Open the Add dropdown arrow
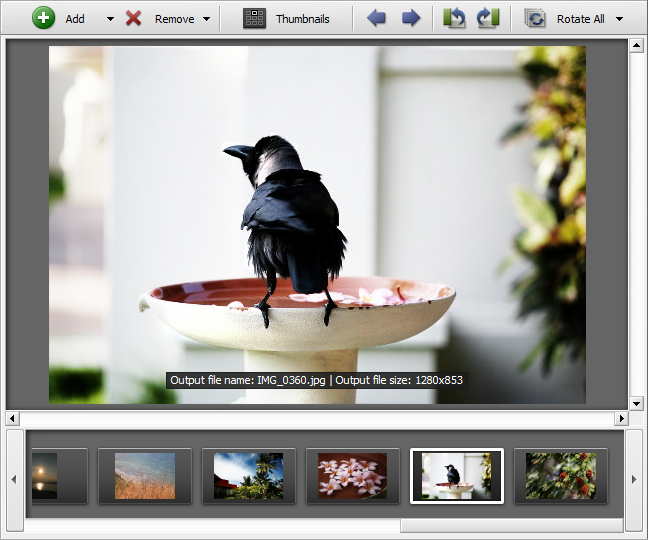 tap(110, 19)
